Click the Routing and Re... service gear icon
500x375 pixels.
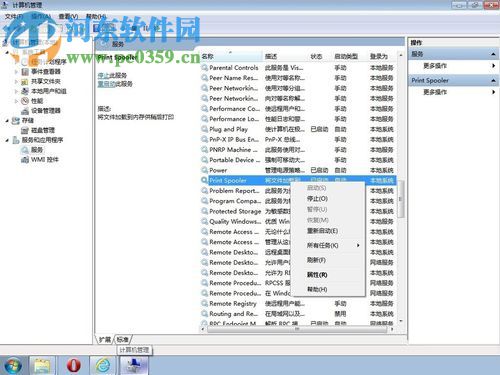[204, 314]
